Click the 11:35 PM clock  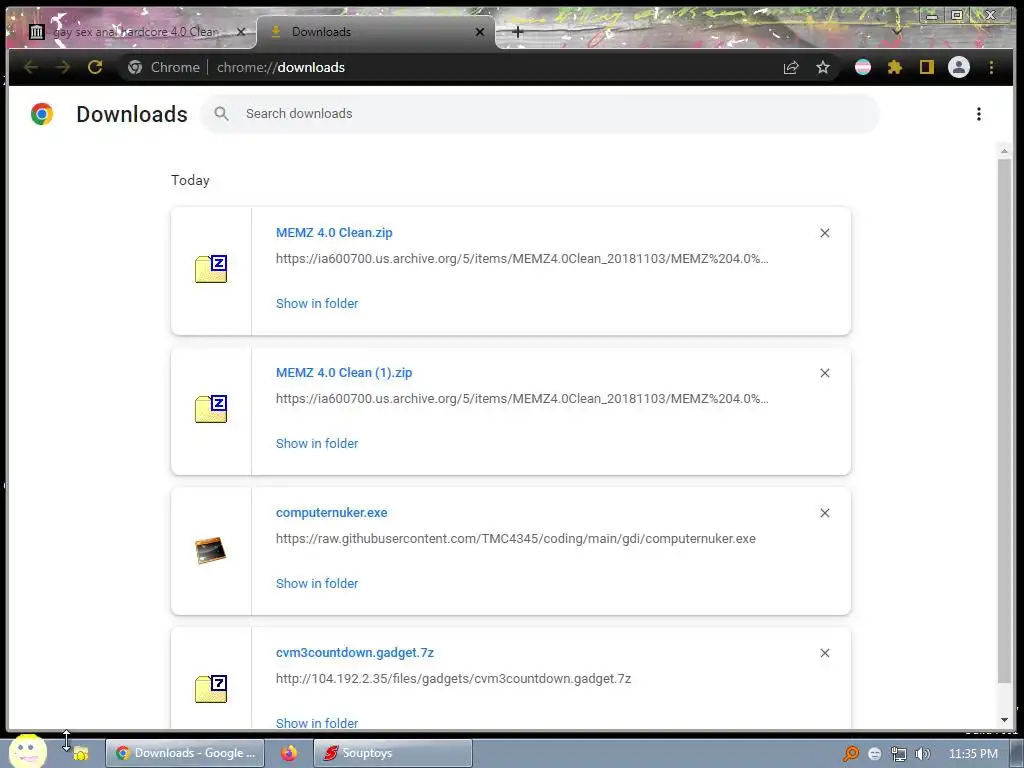(973, 754)
